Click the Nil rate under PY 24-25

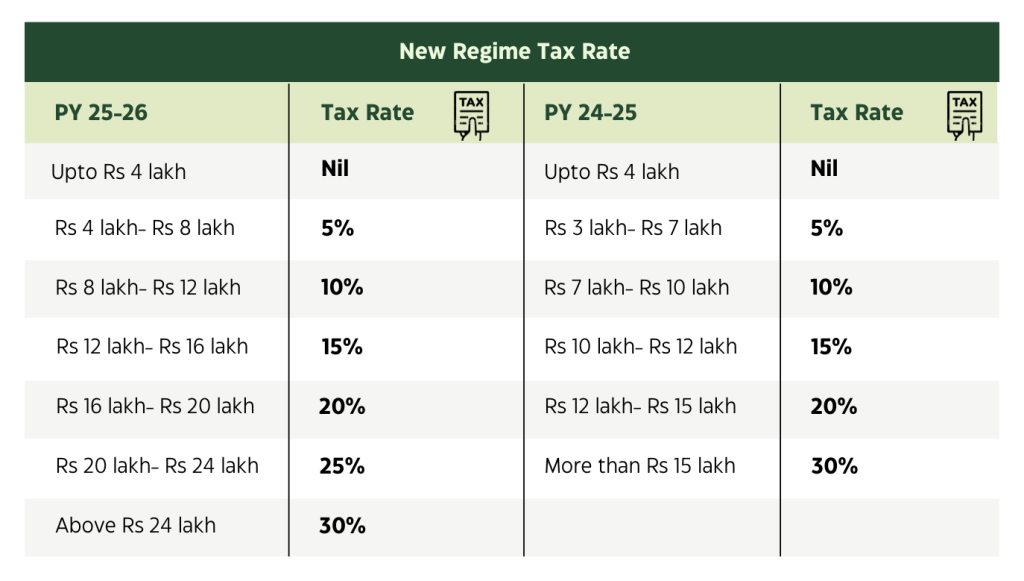point(824,169)
